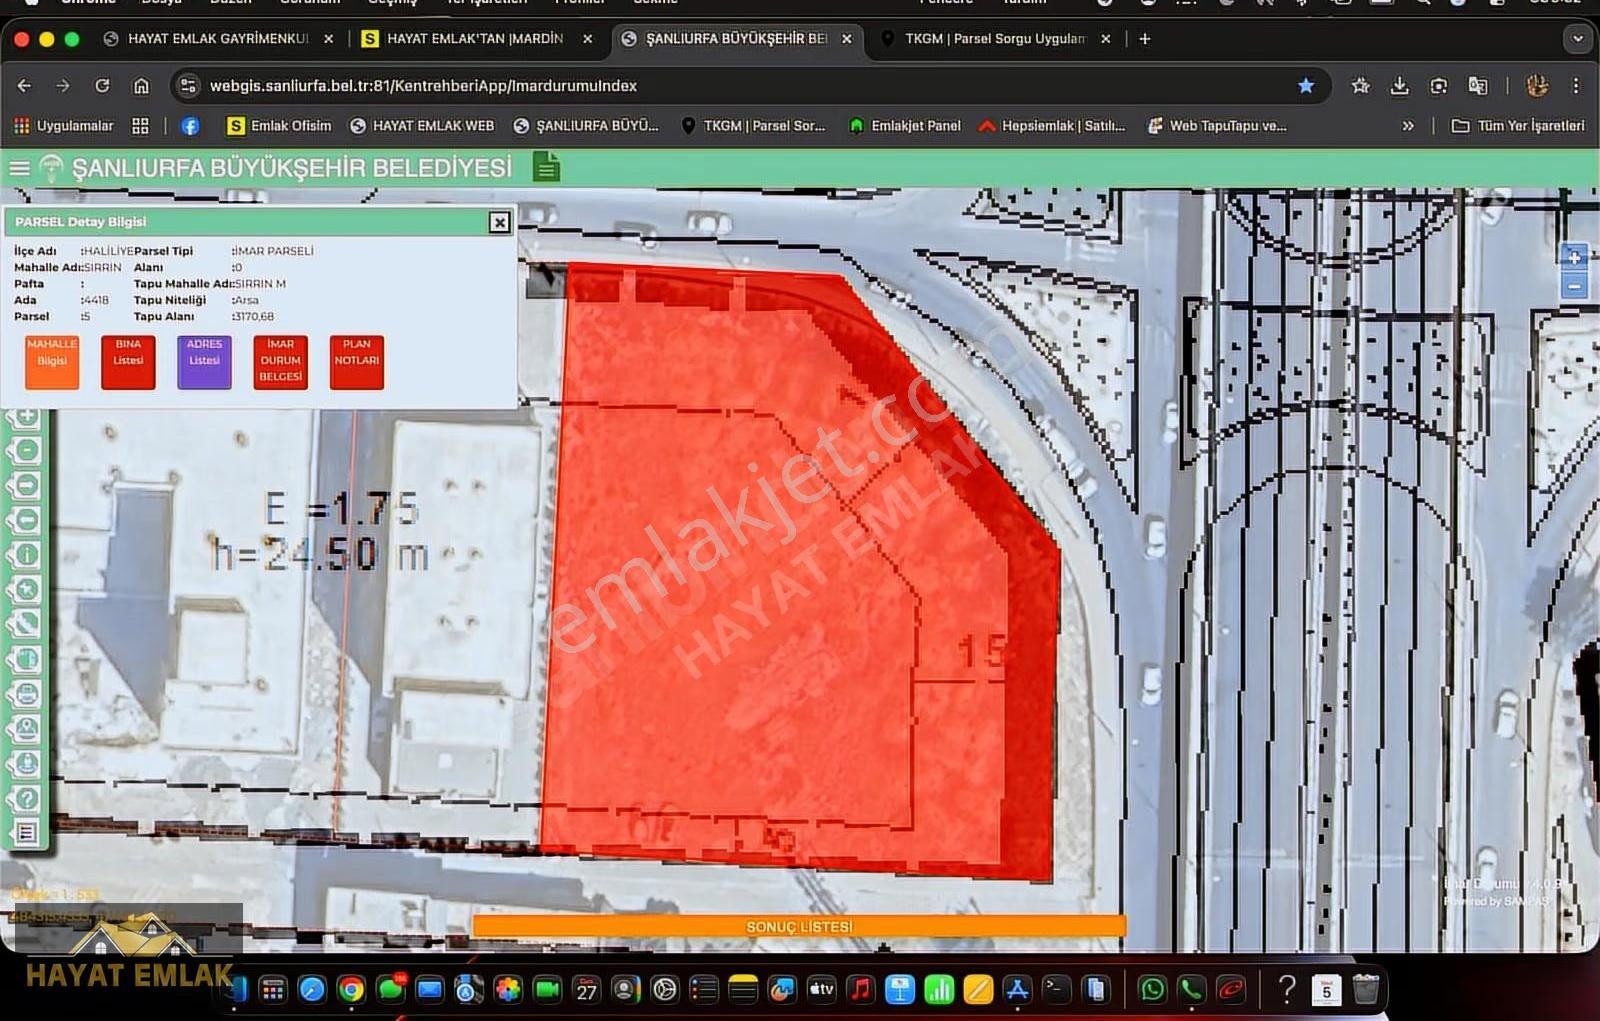Open PLAN NOTLARI button

pyautogui.click(x=357, y=361)
